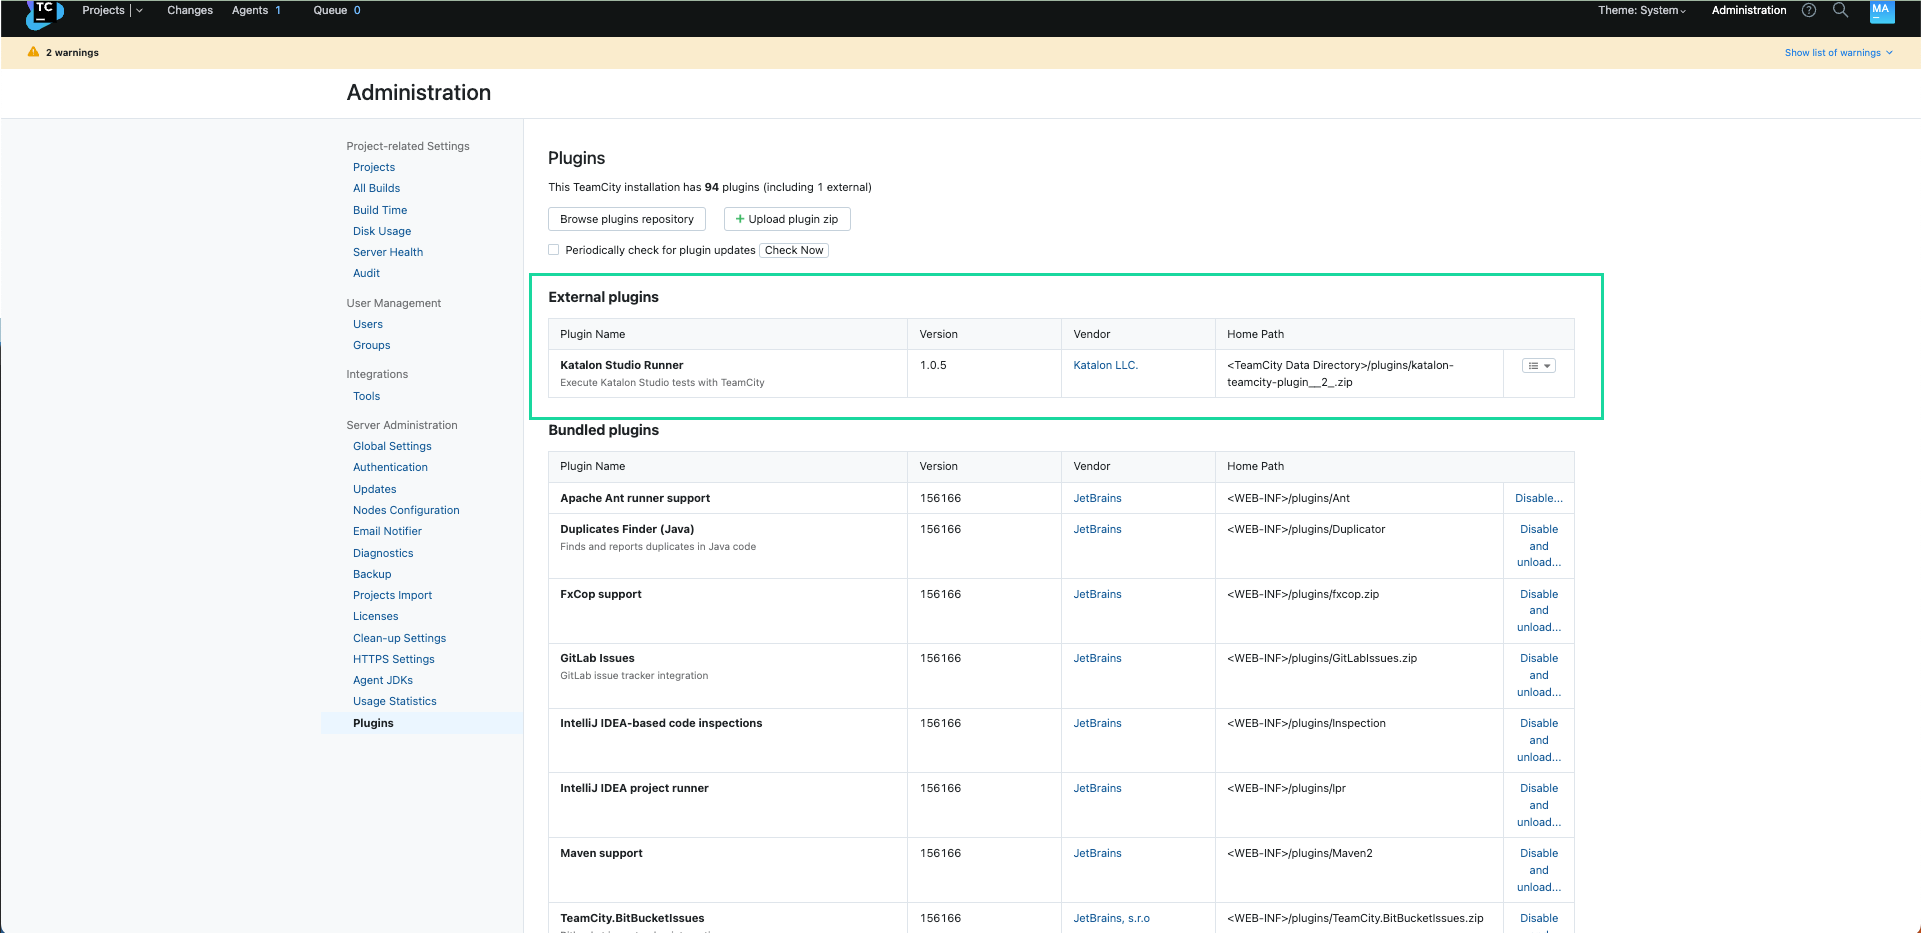The height and width of the screenshot is (933, 1921).
Task: Toggle the Duplicates Finder plugin via Disable and unload
Action: (1539, 546)
